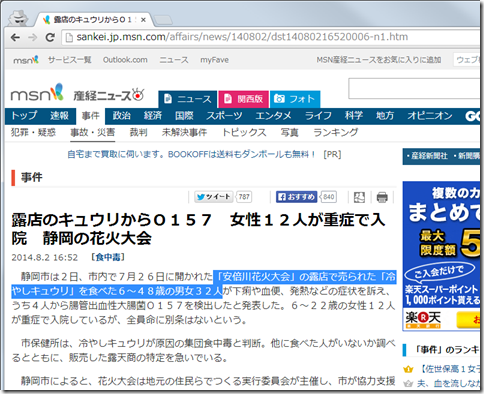This screenshot has height=394, width=484.
Task: Open the 犯罪・疑惑 subcategory
Action: (x=33, y=132)
